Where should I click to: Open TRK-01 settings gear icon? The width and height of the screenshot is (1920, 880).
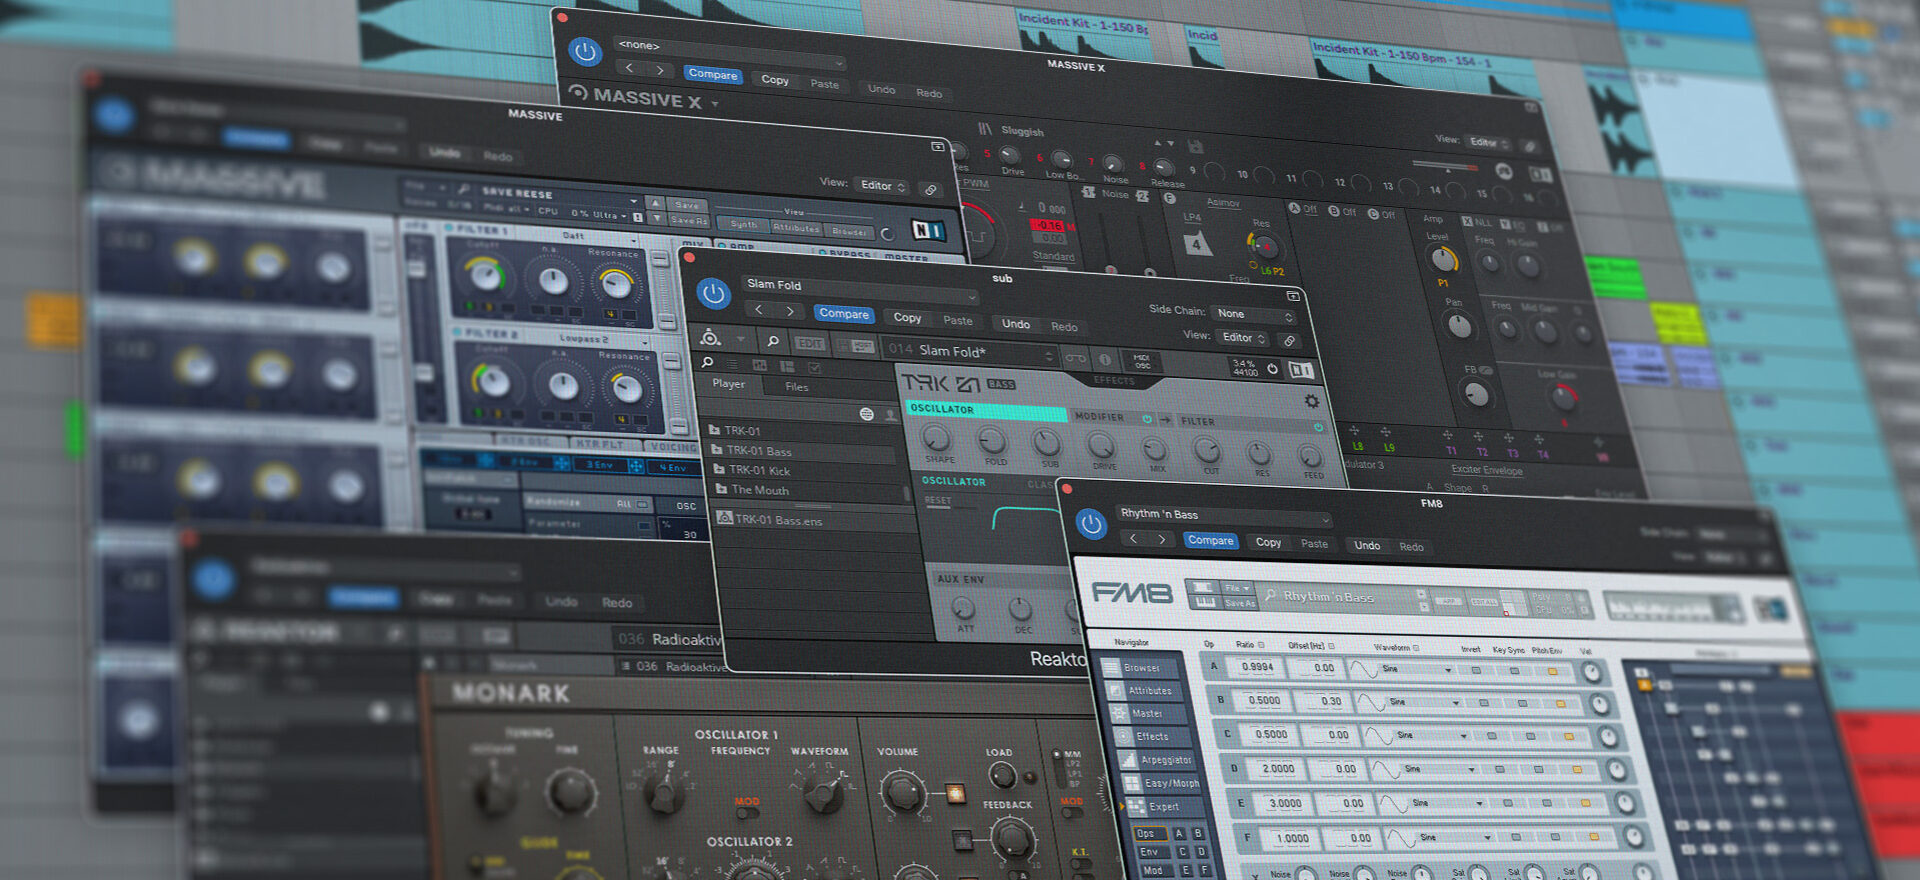[1312, 401]
